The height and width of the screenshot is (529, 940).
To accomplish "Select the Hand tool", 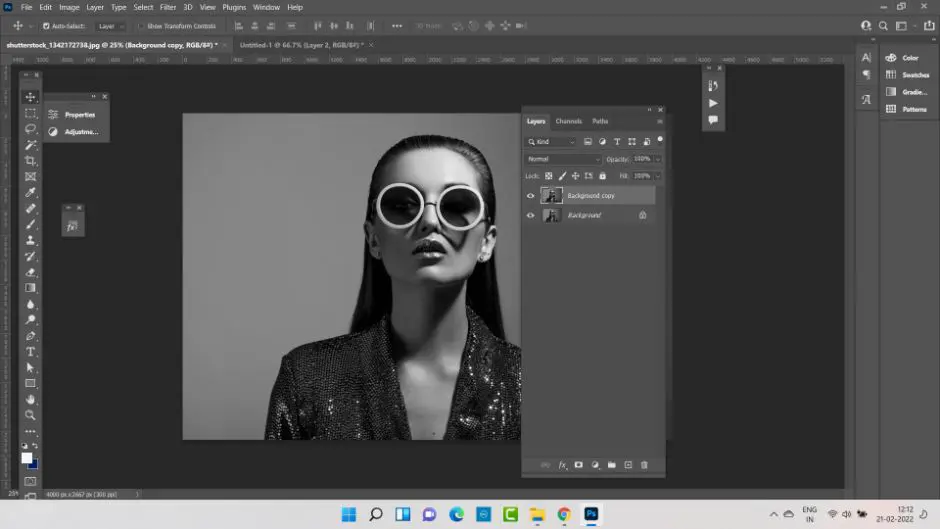I will coord(31,399).
